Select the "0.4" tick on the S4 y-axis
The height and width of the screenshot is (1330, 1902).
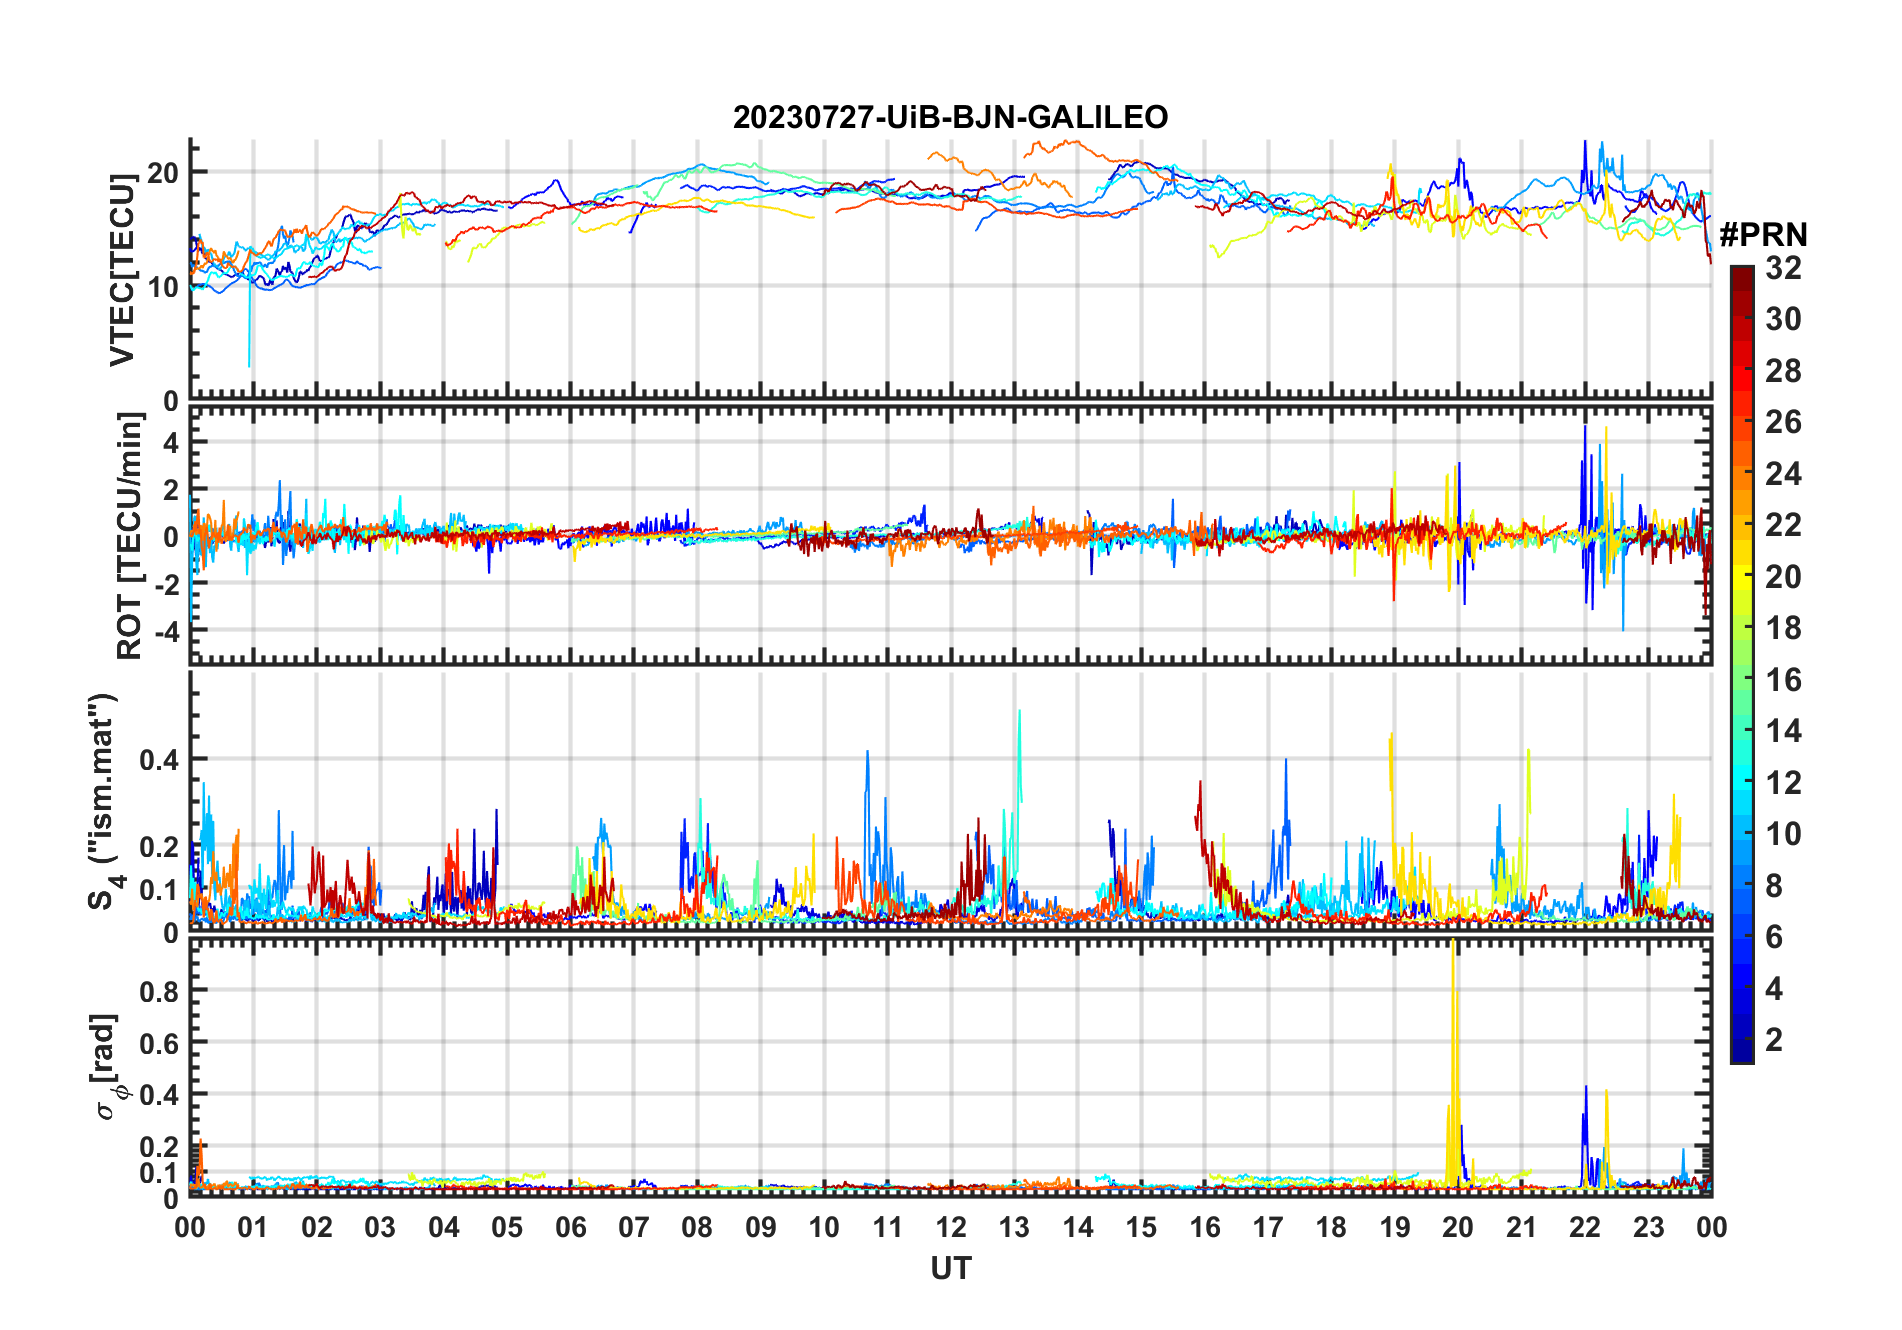[159, 760]
